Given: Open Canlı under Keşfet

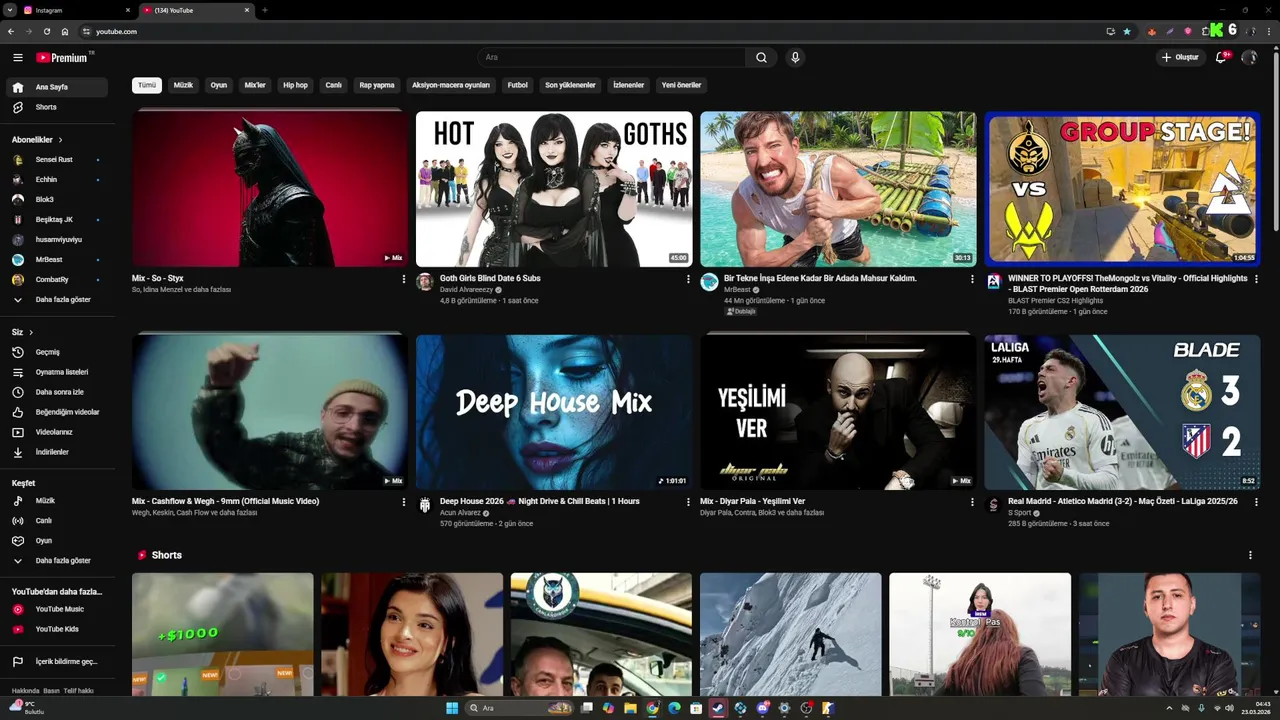Looking at the screenshot, I should [x=58, y=520].
